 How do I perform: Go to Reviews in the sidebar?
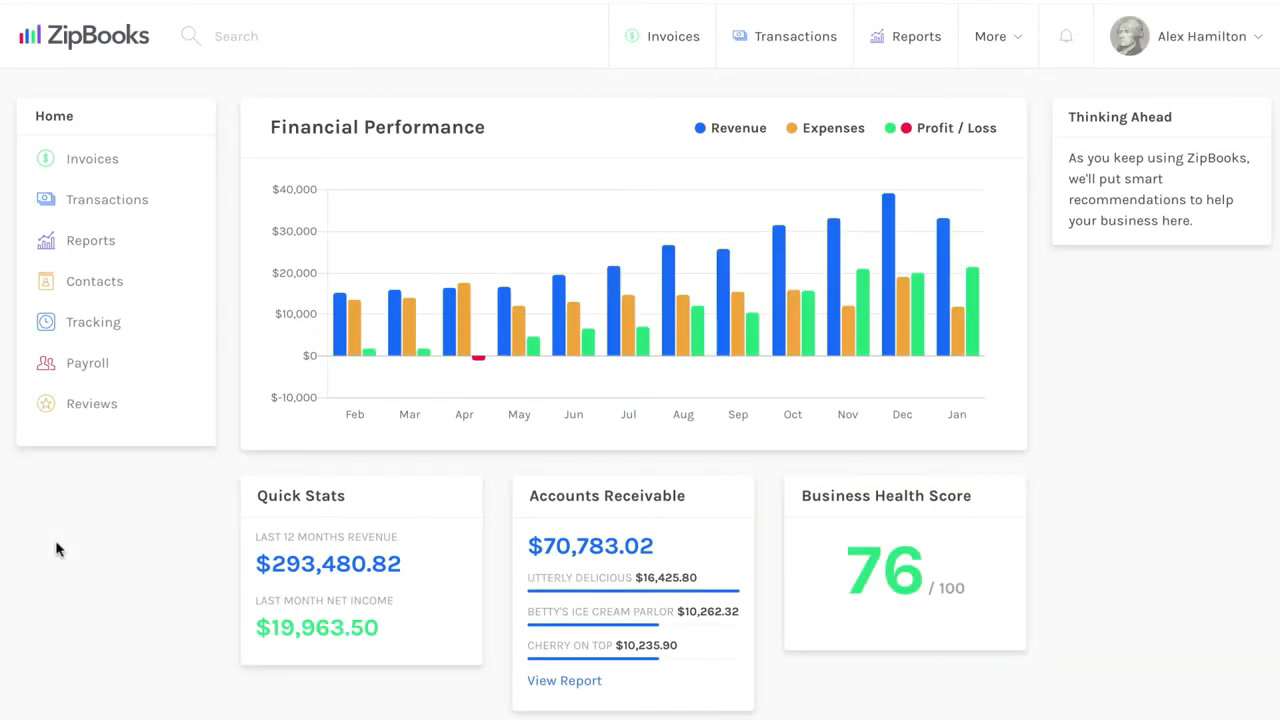pyautogui.click(x=92, y=404)
